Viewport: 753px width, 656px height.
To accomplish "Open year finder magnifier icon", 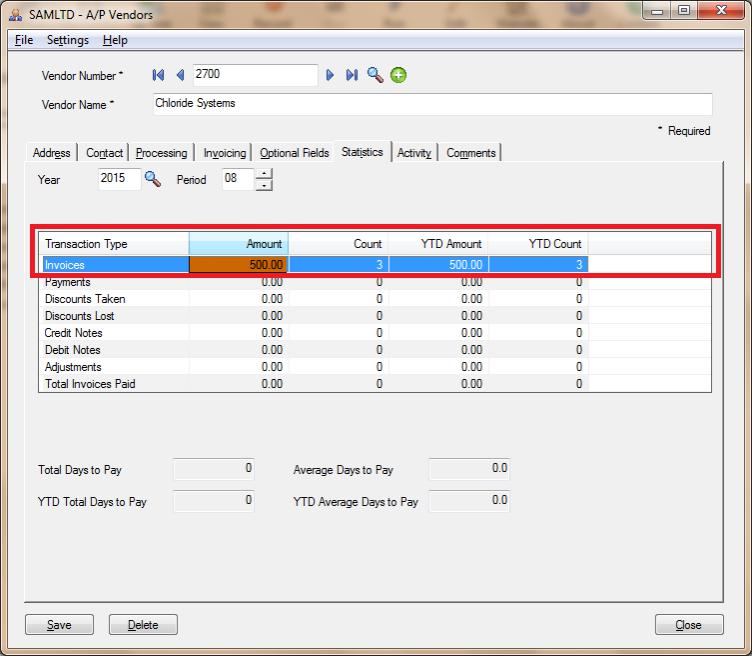I will (153, 179).
